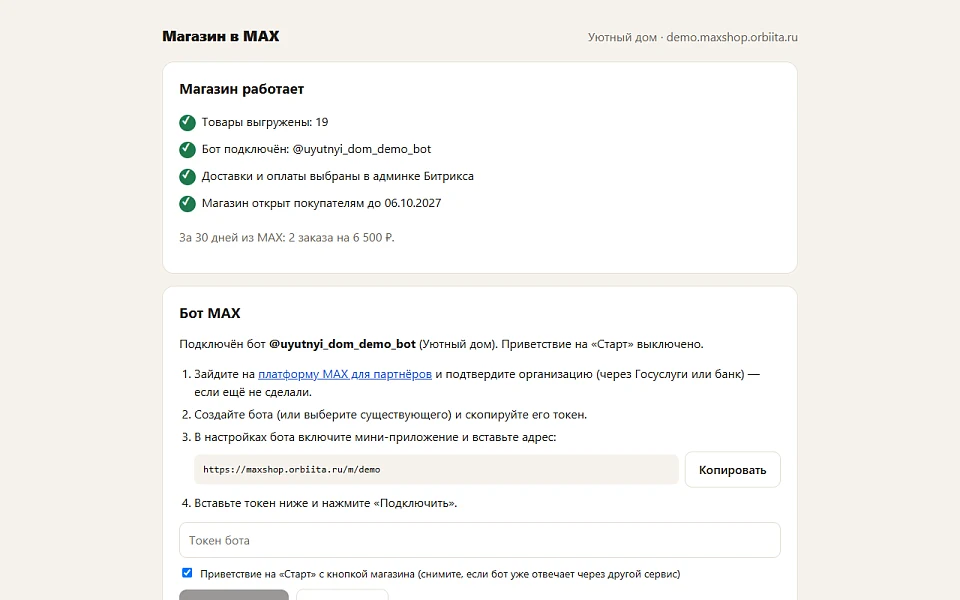Click the "Бот подключён: @uyutnyi_dom_demo_bot" line
The height and width of the screenshot is (600, 960).
pos(316,149)
